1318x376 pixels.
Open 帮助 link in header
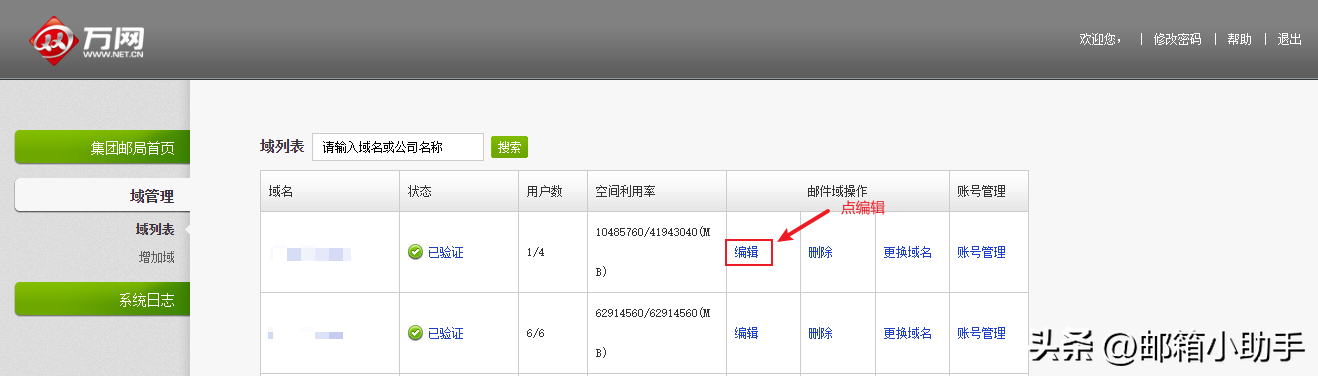(1239, 39)
